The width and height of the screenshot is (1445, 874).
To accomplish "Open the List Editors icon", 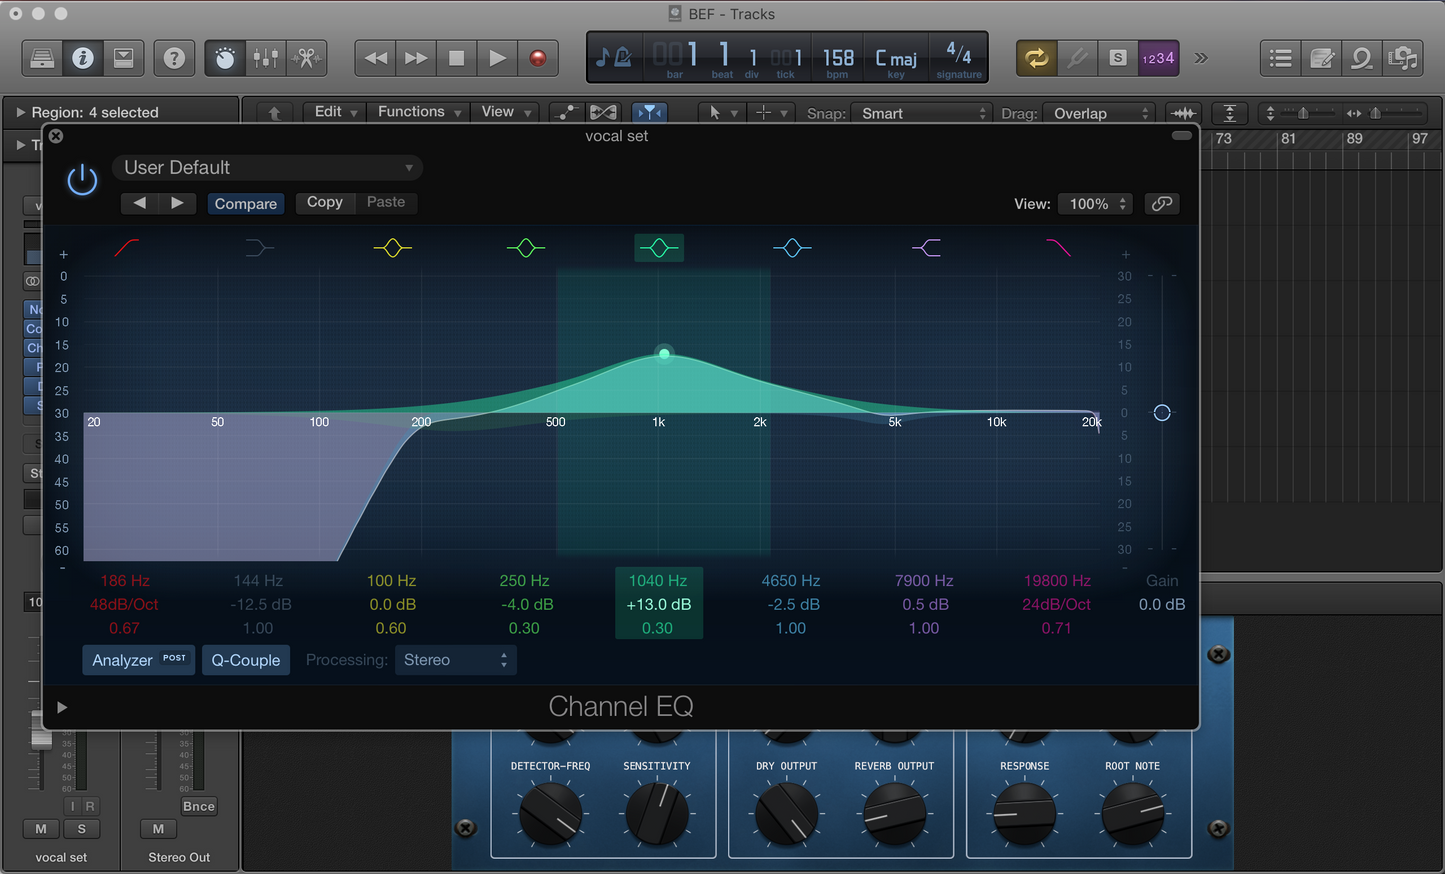I will click(x=1281, y=58).
